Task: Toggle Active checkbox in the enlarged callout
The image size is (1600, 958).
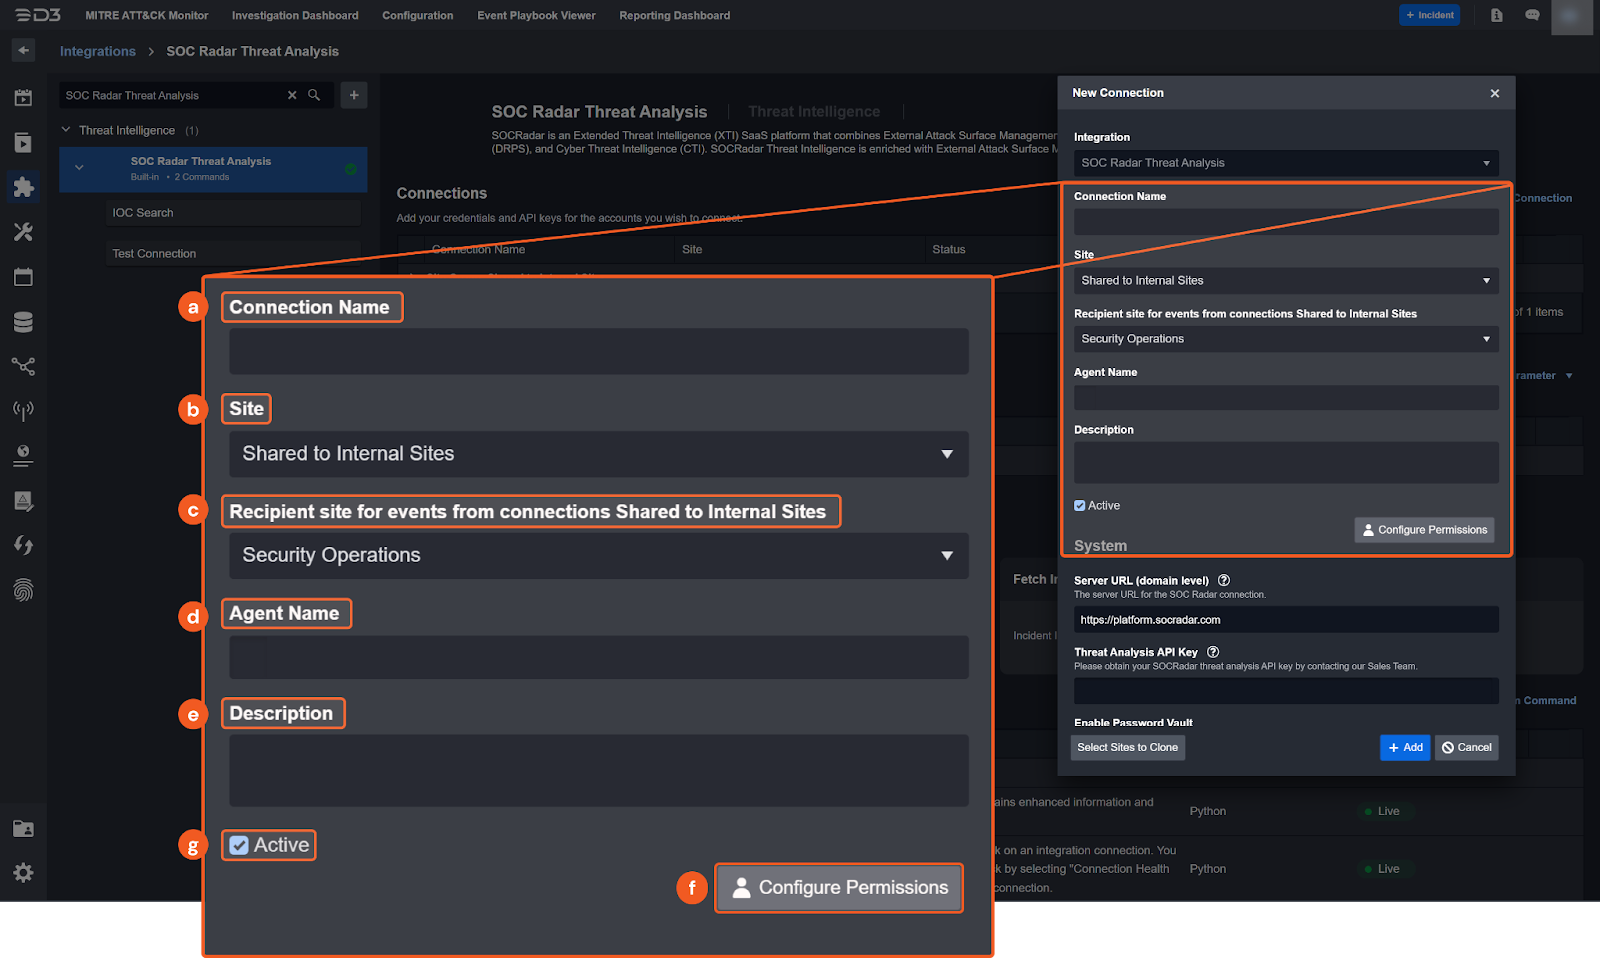Action: [x=240, y=845]
